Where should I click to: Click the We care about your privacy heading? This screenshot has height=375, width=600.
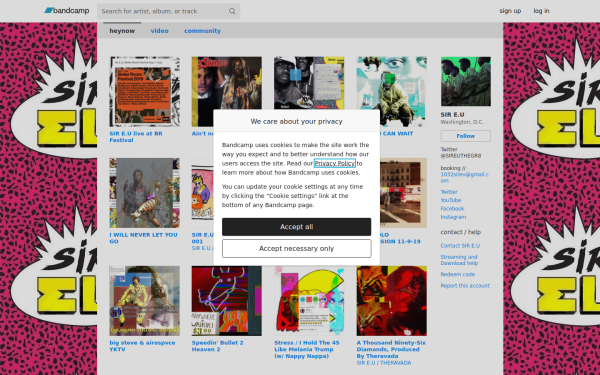click(x=297, y=121)
